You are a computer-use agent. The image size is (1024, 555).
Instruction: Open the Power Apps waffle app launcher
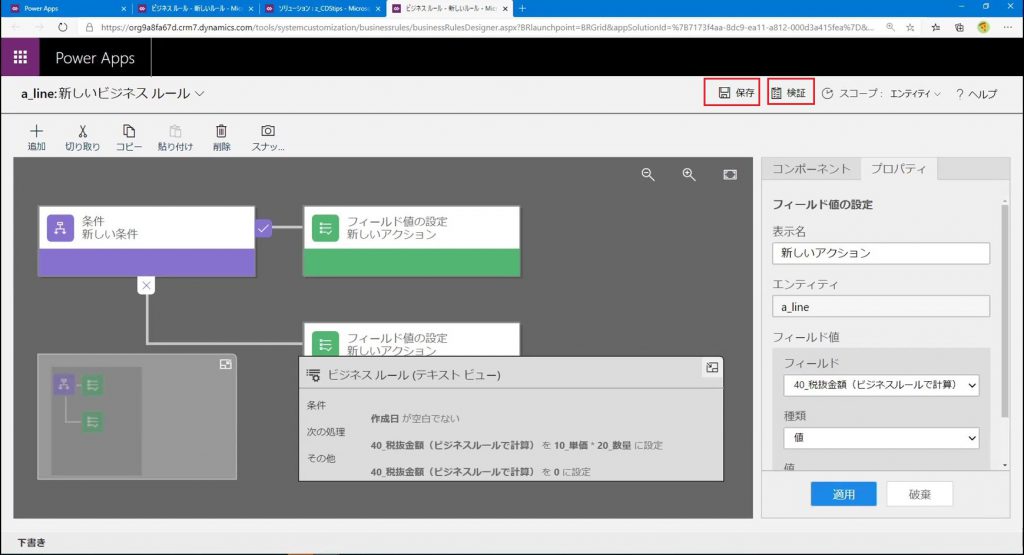coord(20,58)
